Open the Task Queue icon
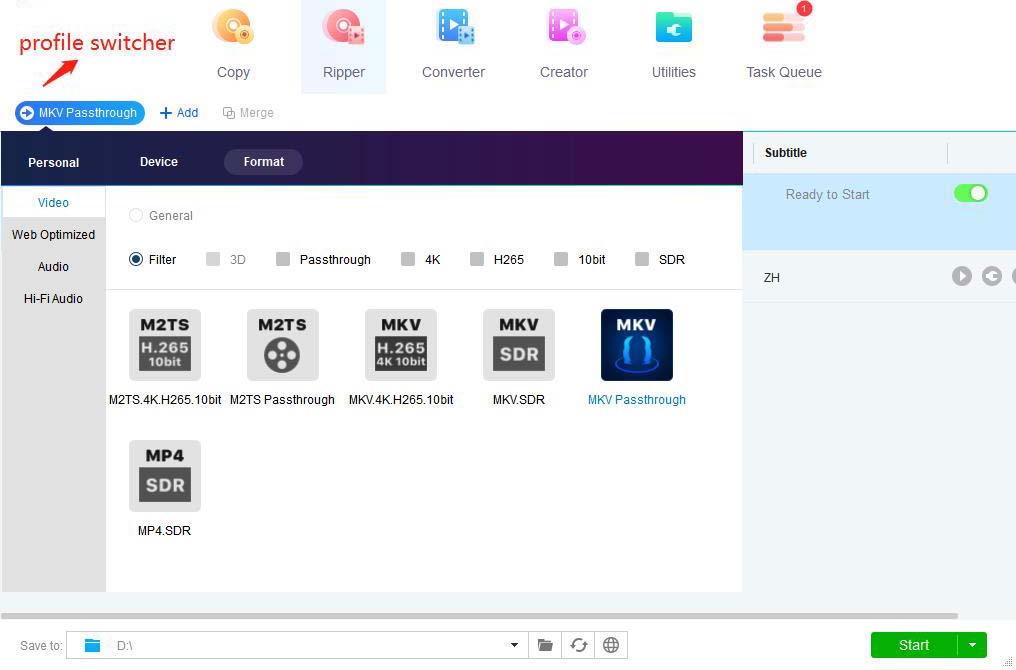The width and height of the screenshot is (1016, 670). [x=784, y=28]
